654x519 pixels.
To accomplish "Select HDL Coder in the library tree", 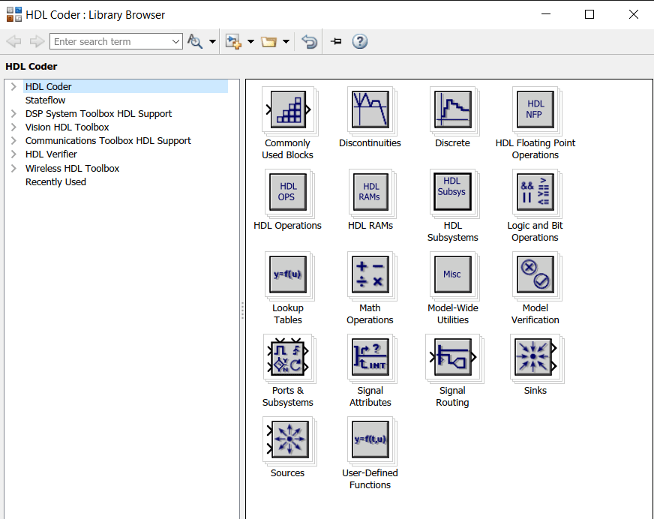I will pos(48,86).
